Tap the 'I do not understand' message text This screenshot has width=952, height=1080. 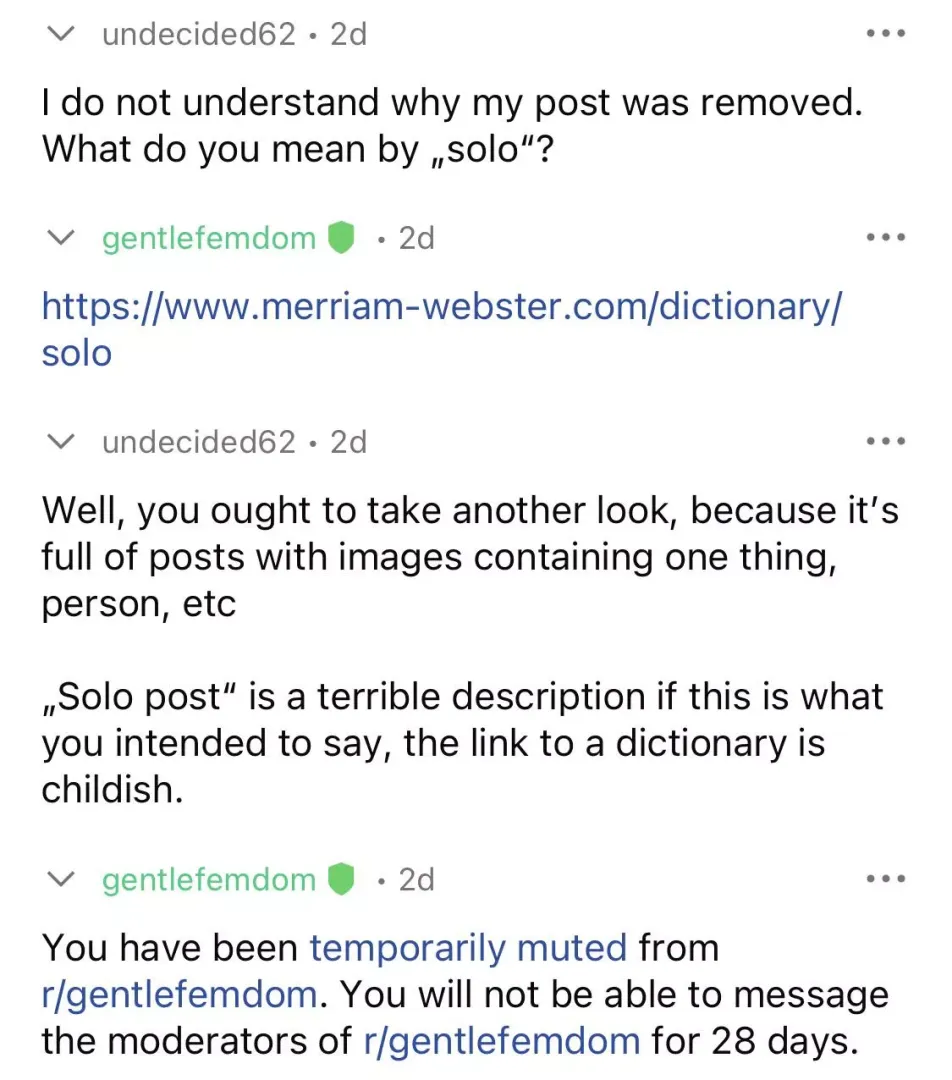tap(452, 125)
